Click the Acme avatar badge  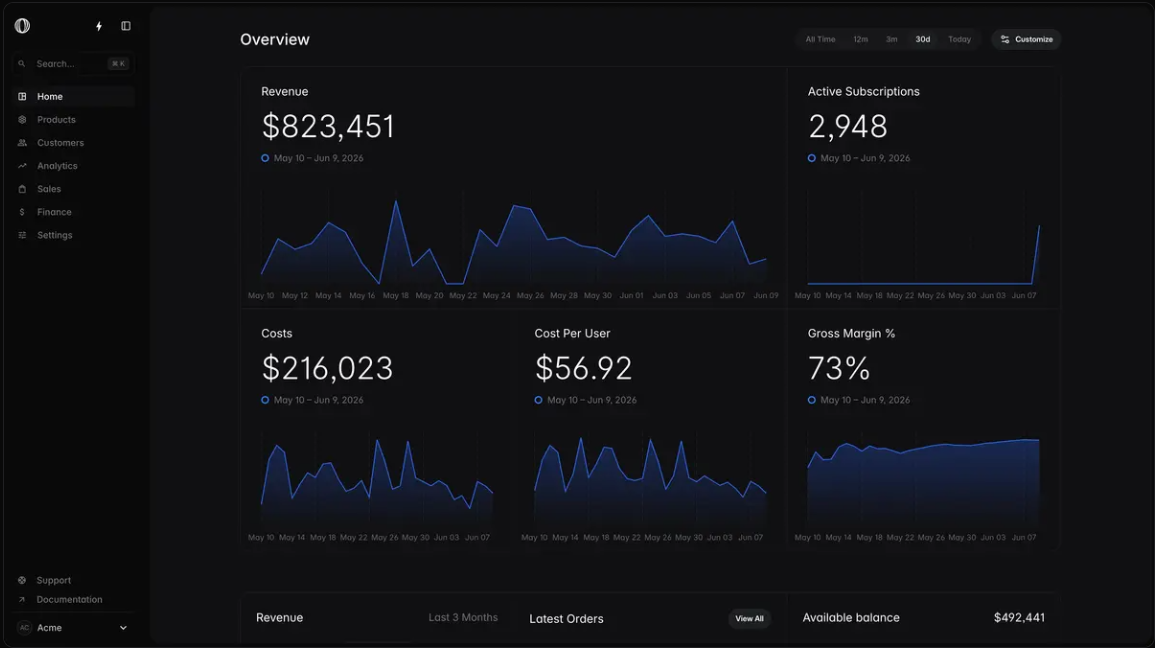pos(24,628)
